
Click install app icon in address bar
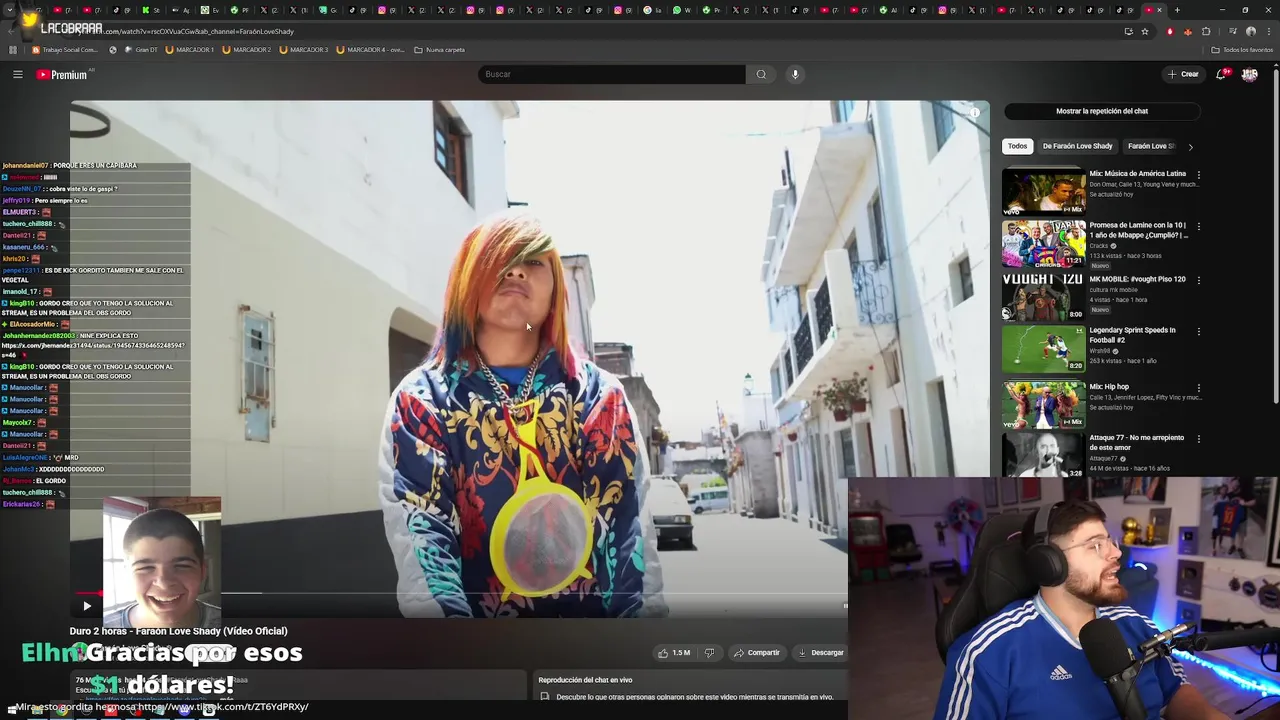[1128, 31]
